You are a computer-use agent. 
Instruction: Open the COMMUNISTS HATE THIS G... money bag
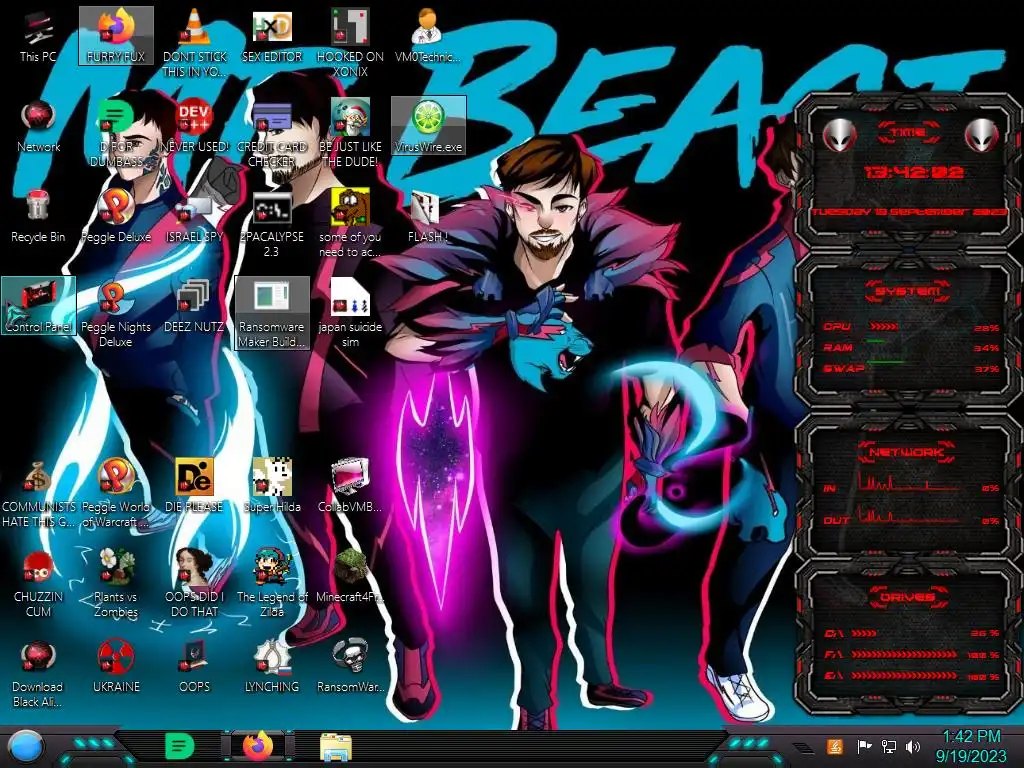38,494
